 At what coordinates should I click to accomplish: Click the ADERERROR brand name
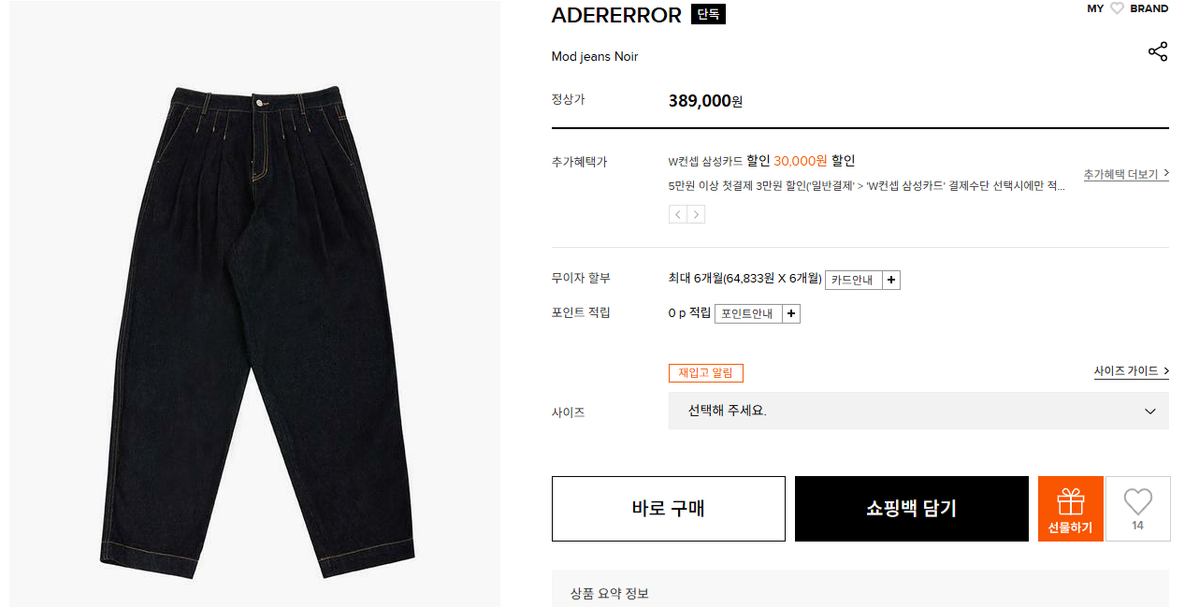(x=616, y=15)
